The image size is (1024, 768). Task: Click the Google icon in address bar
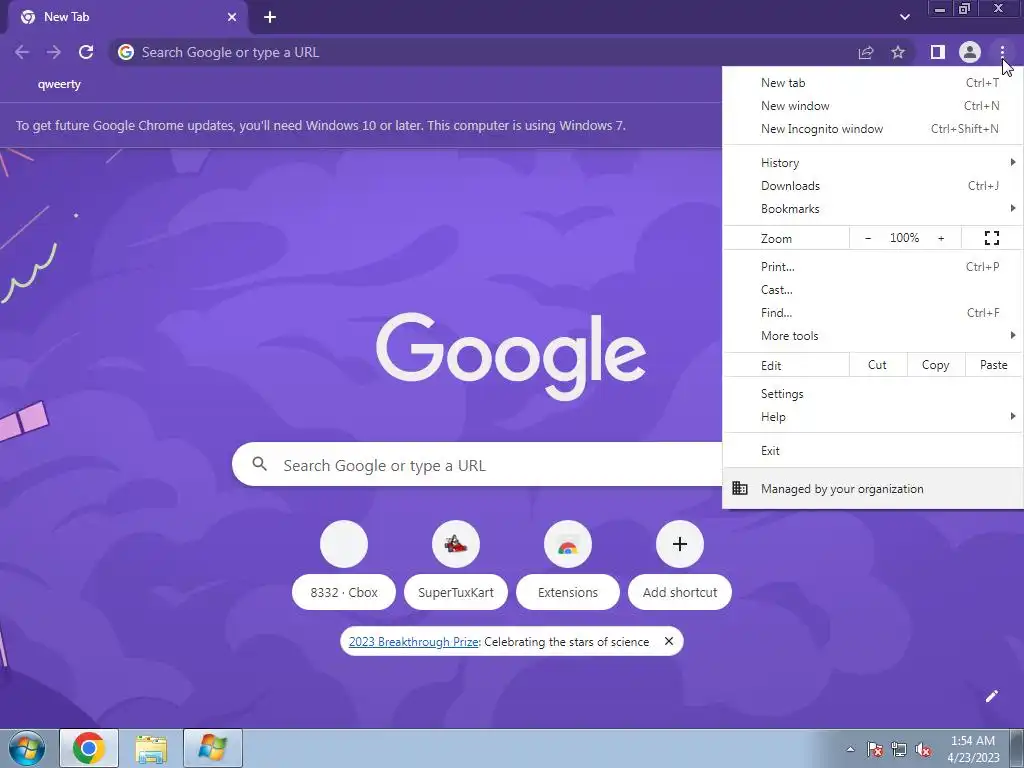click(126, 52)
